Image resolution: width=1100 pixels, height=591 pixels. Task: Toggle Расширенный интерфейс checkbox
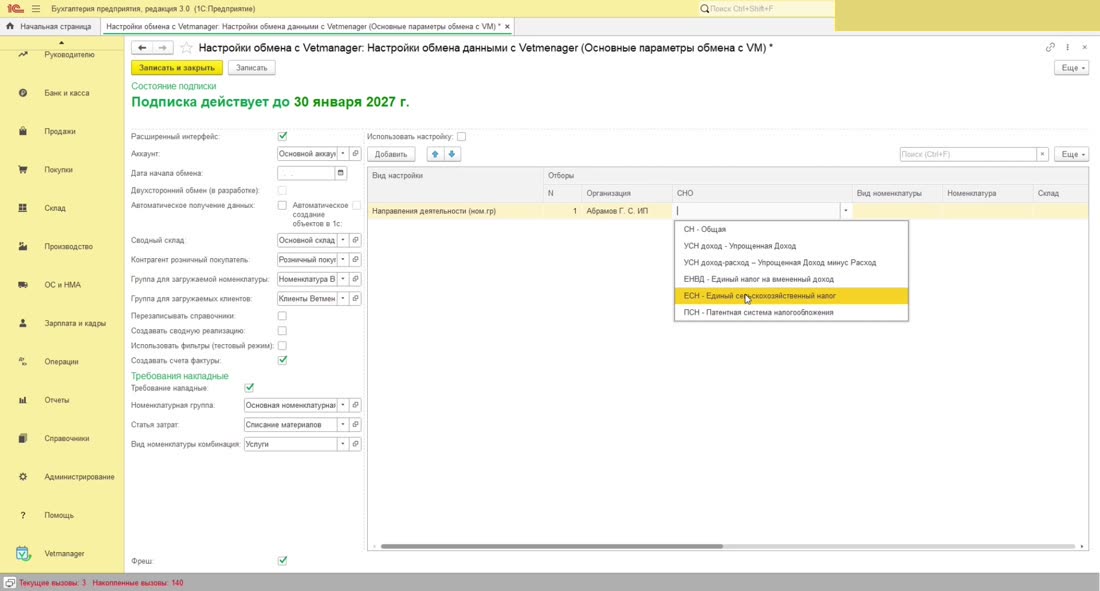point(282,136)
